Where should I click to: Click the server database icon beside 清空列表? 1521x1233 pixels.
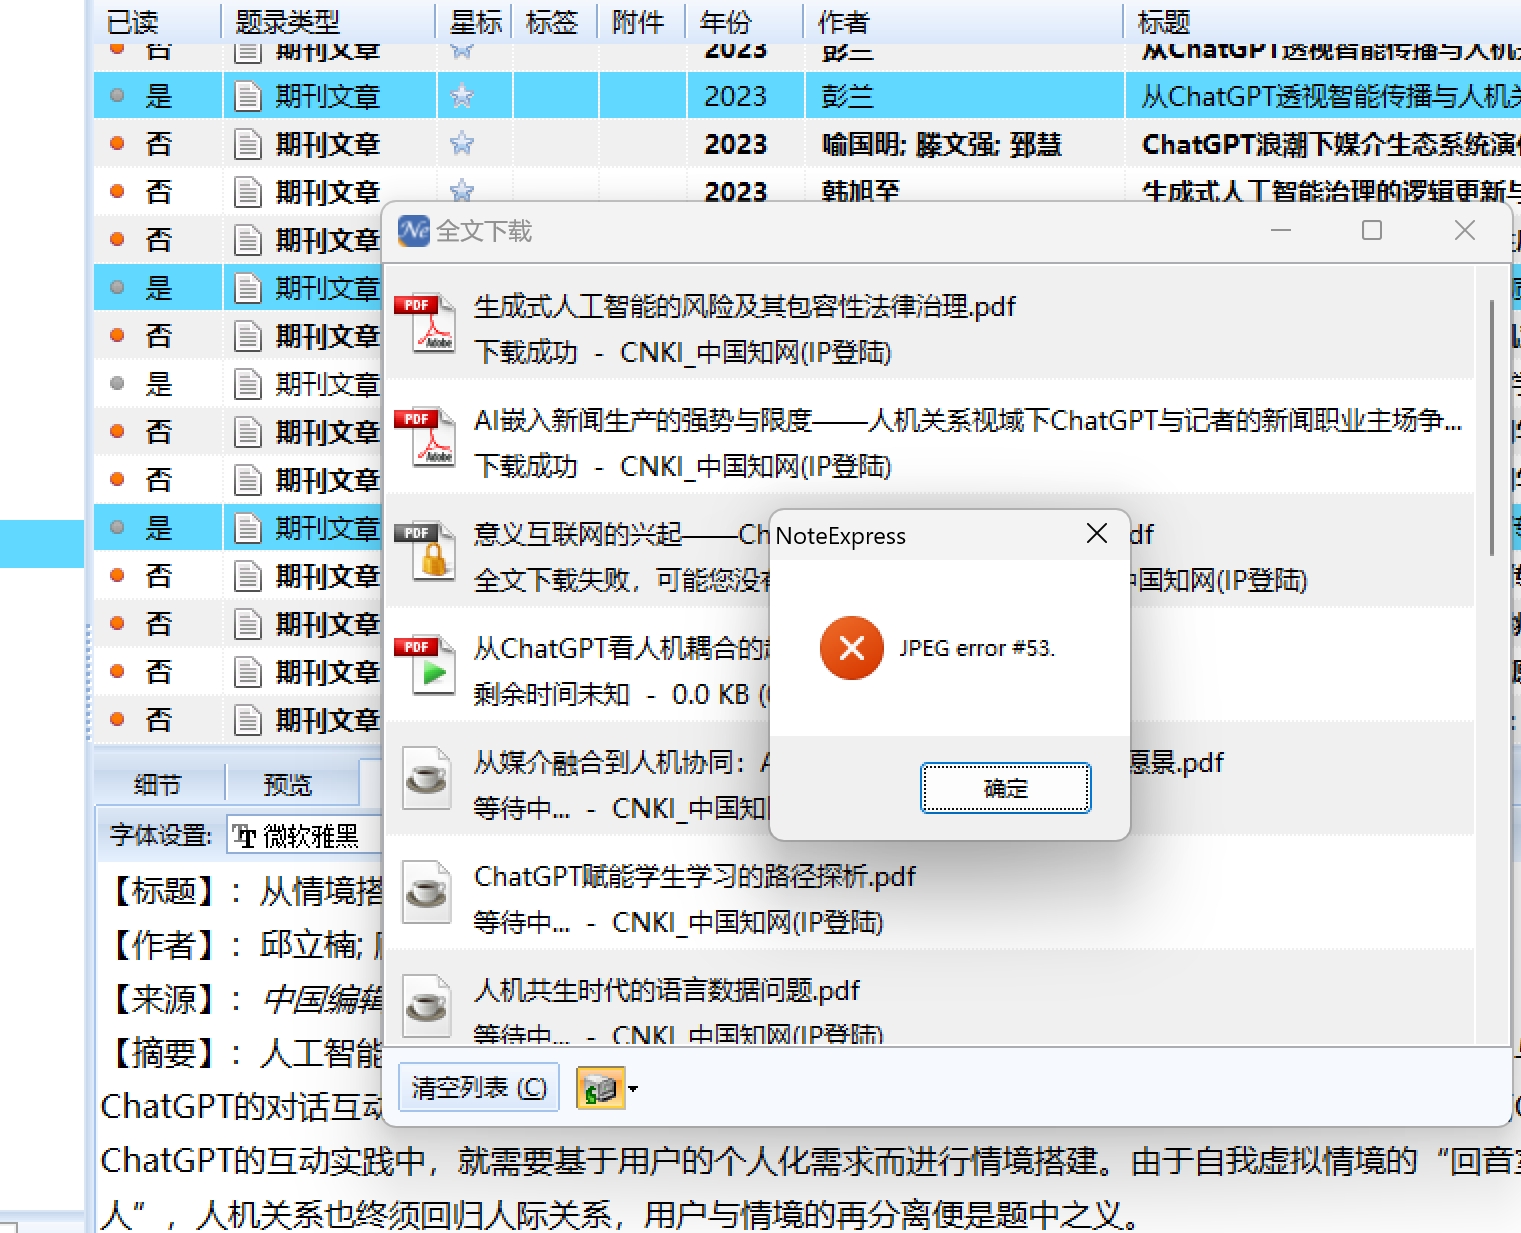tap(599, 1088)
